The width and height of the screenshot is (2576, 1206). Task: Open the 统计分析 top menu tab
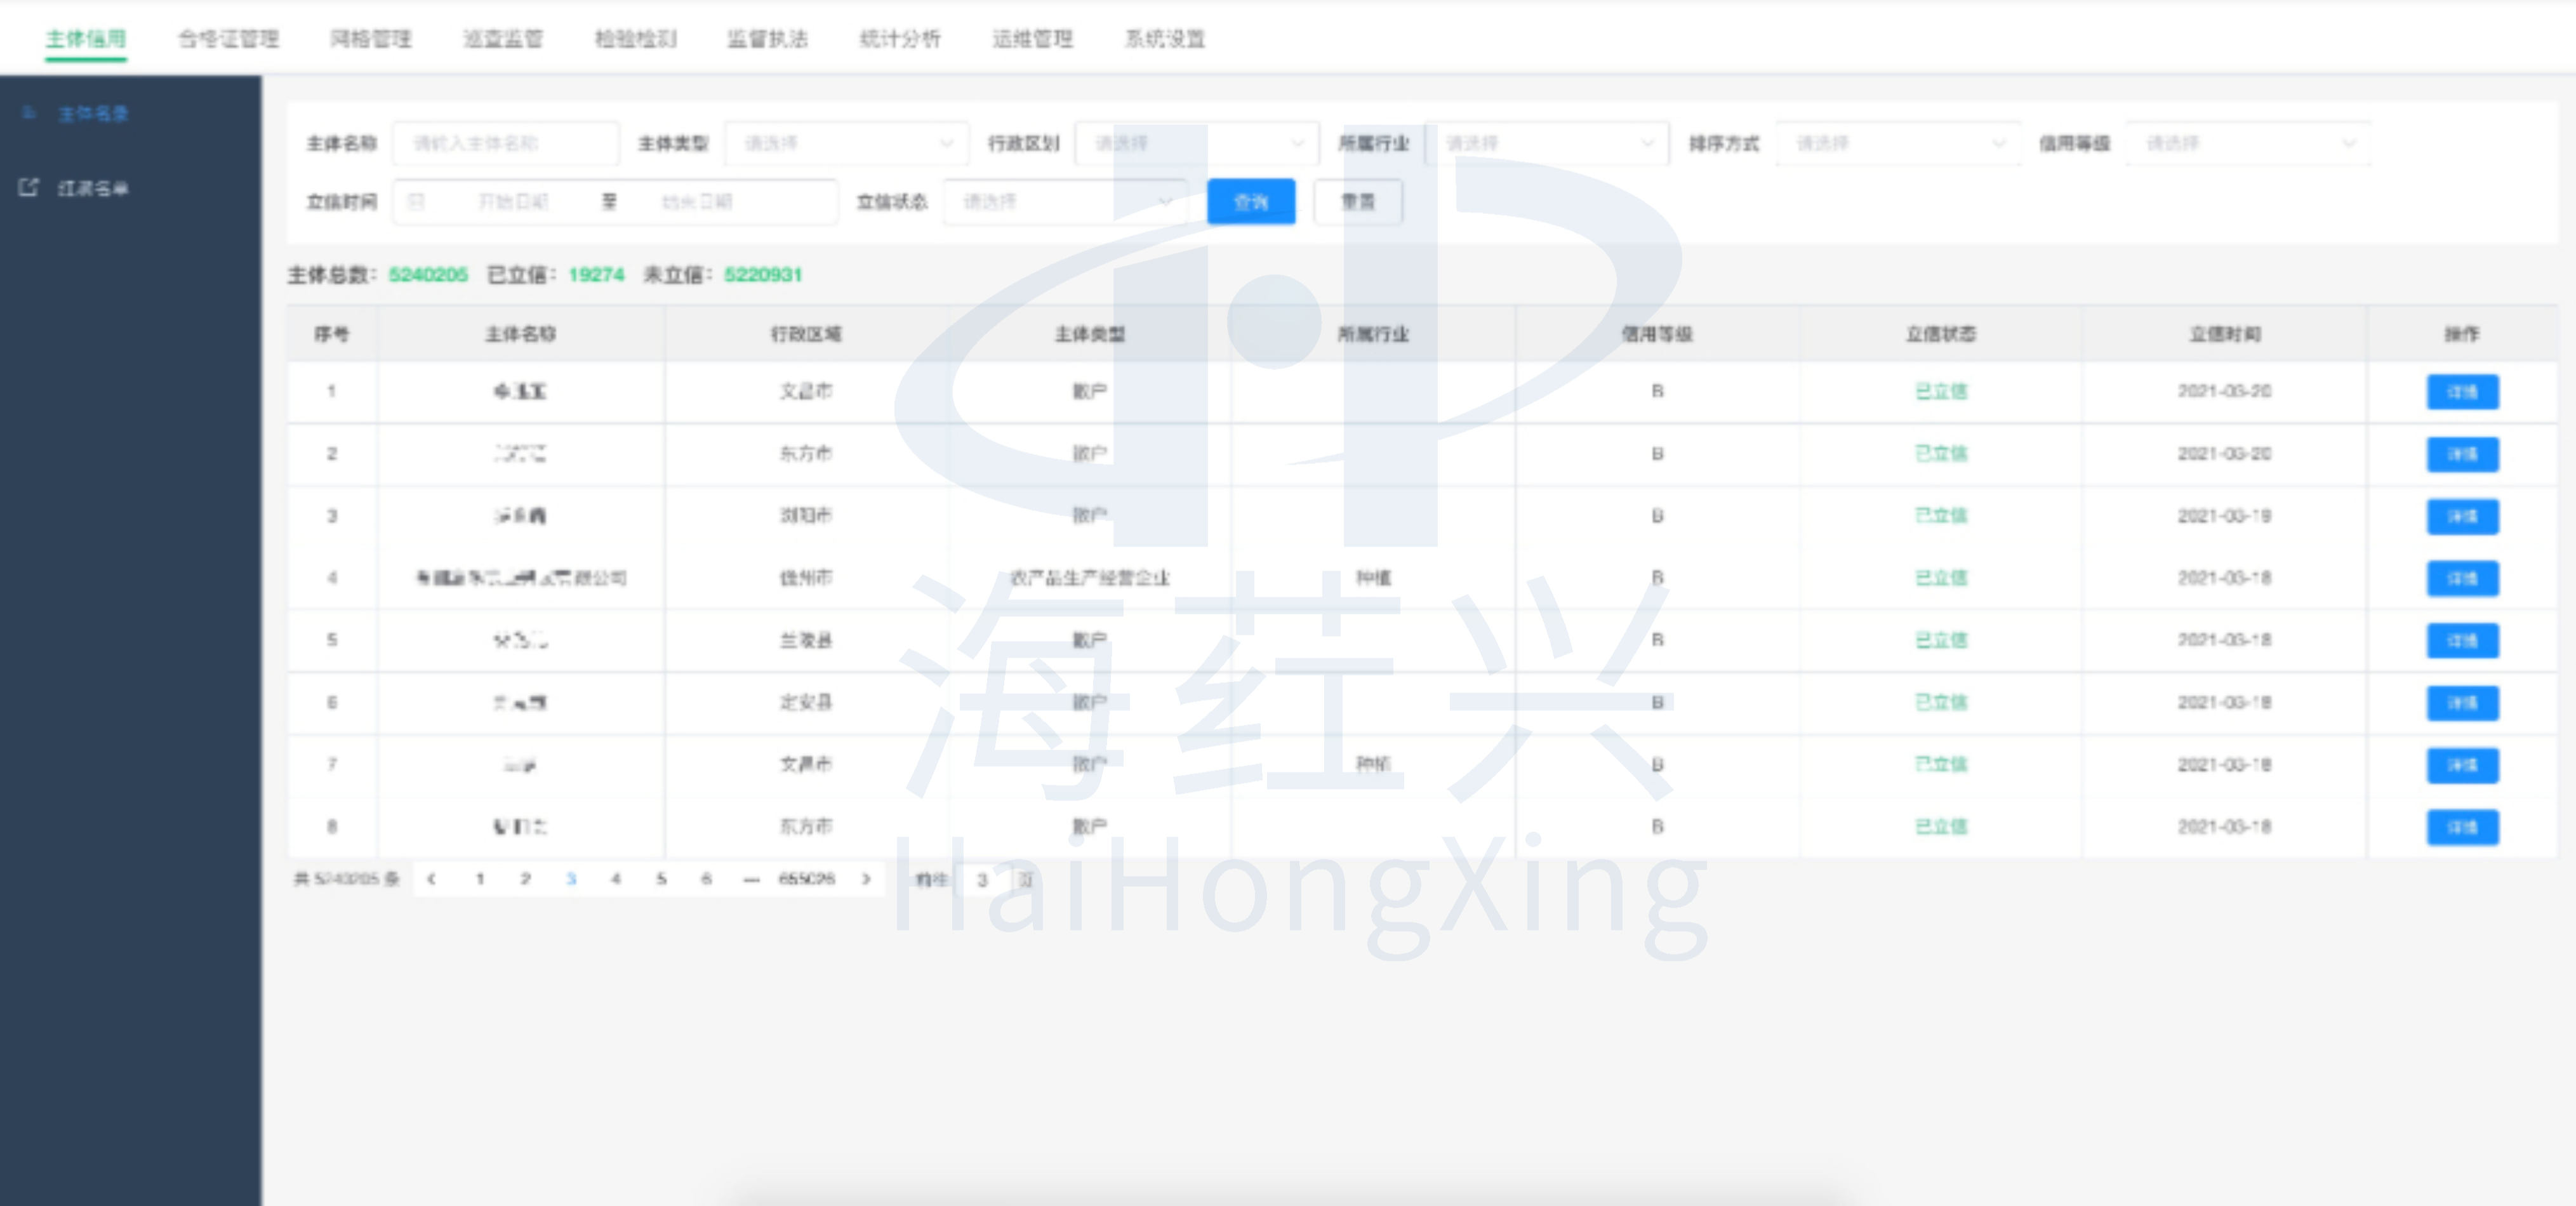(900, 39)
